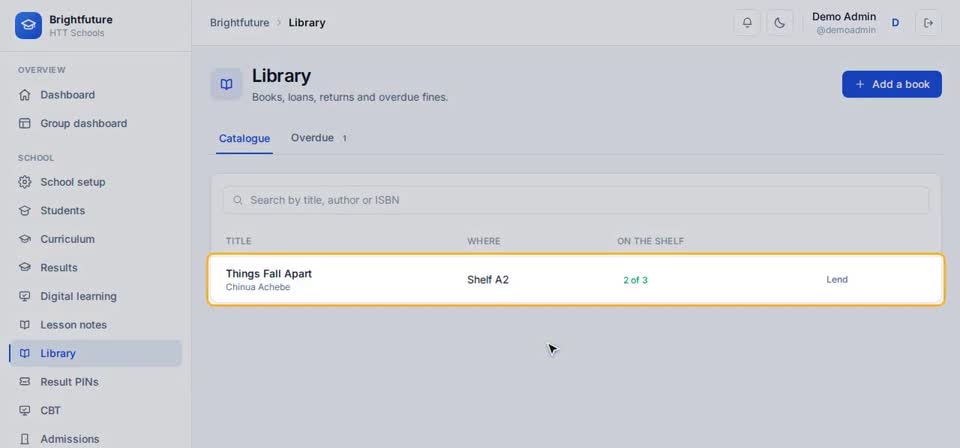Click the author Chinua Achebe
The width and height of the screenshot is (960, 448).
point(258,287)
